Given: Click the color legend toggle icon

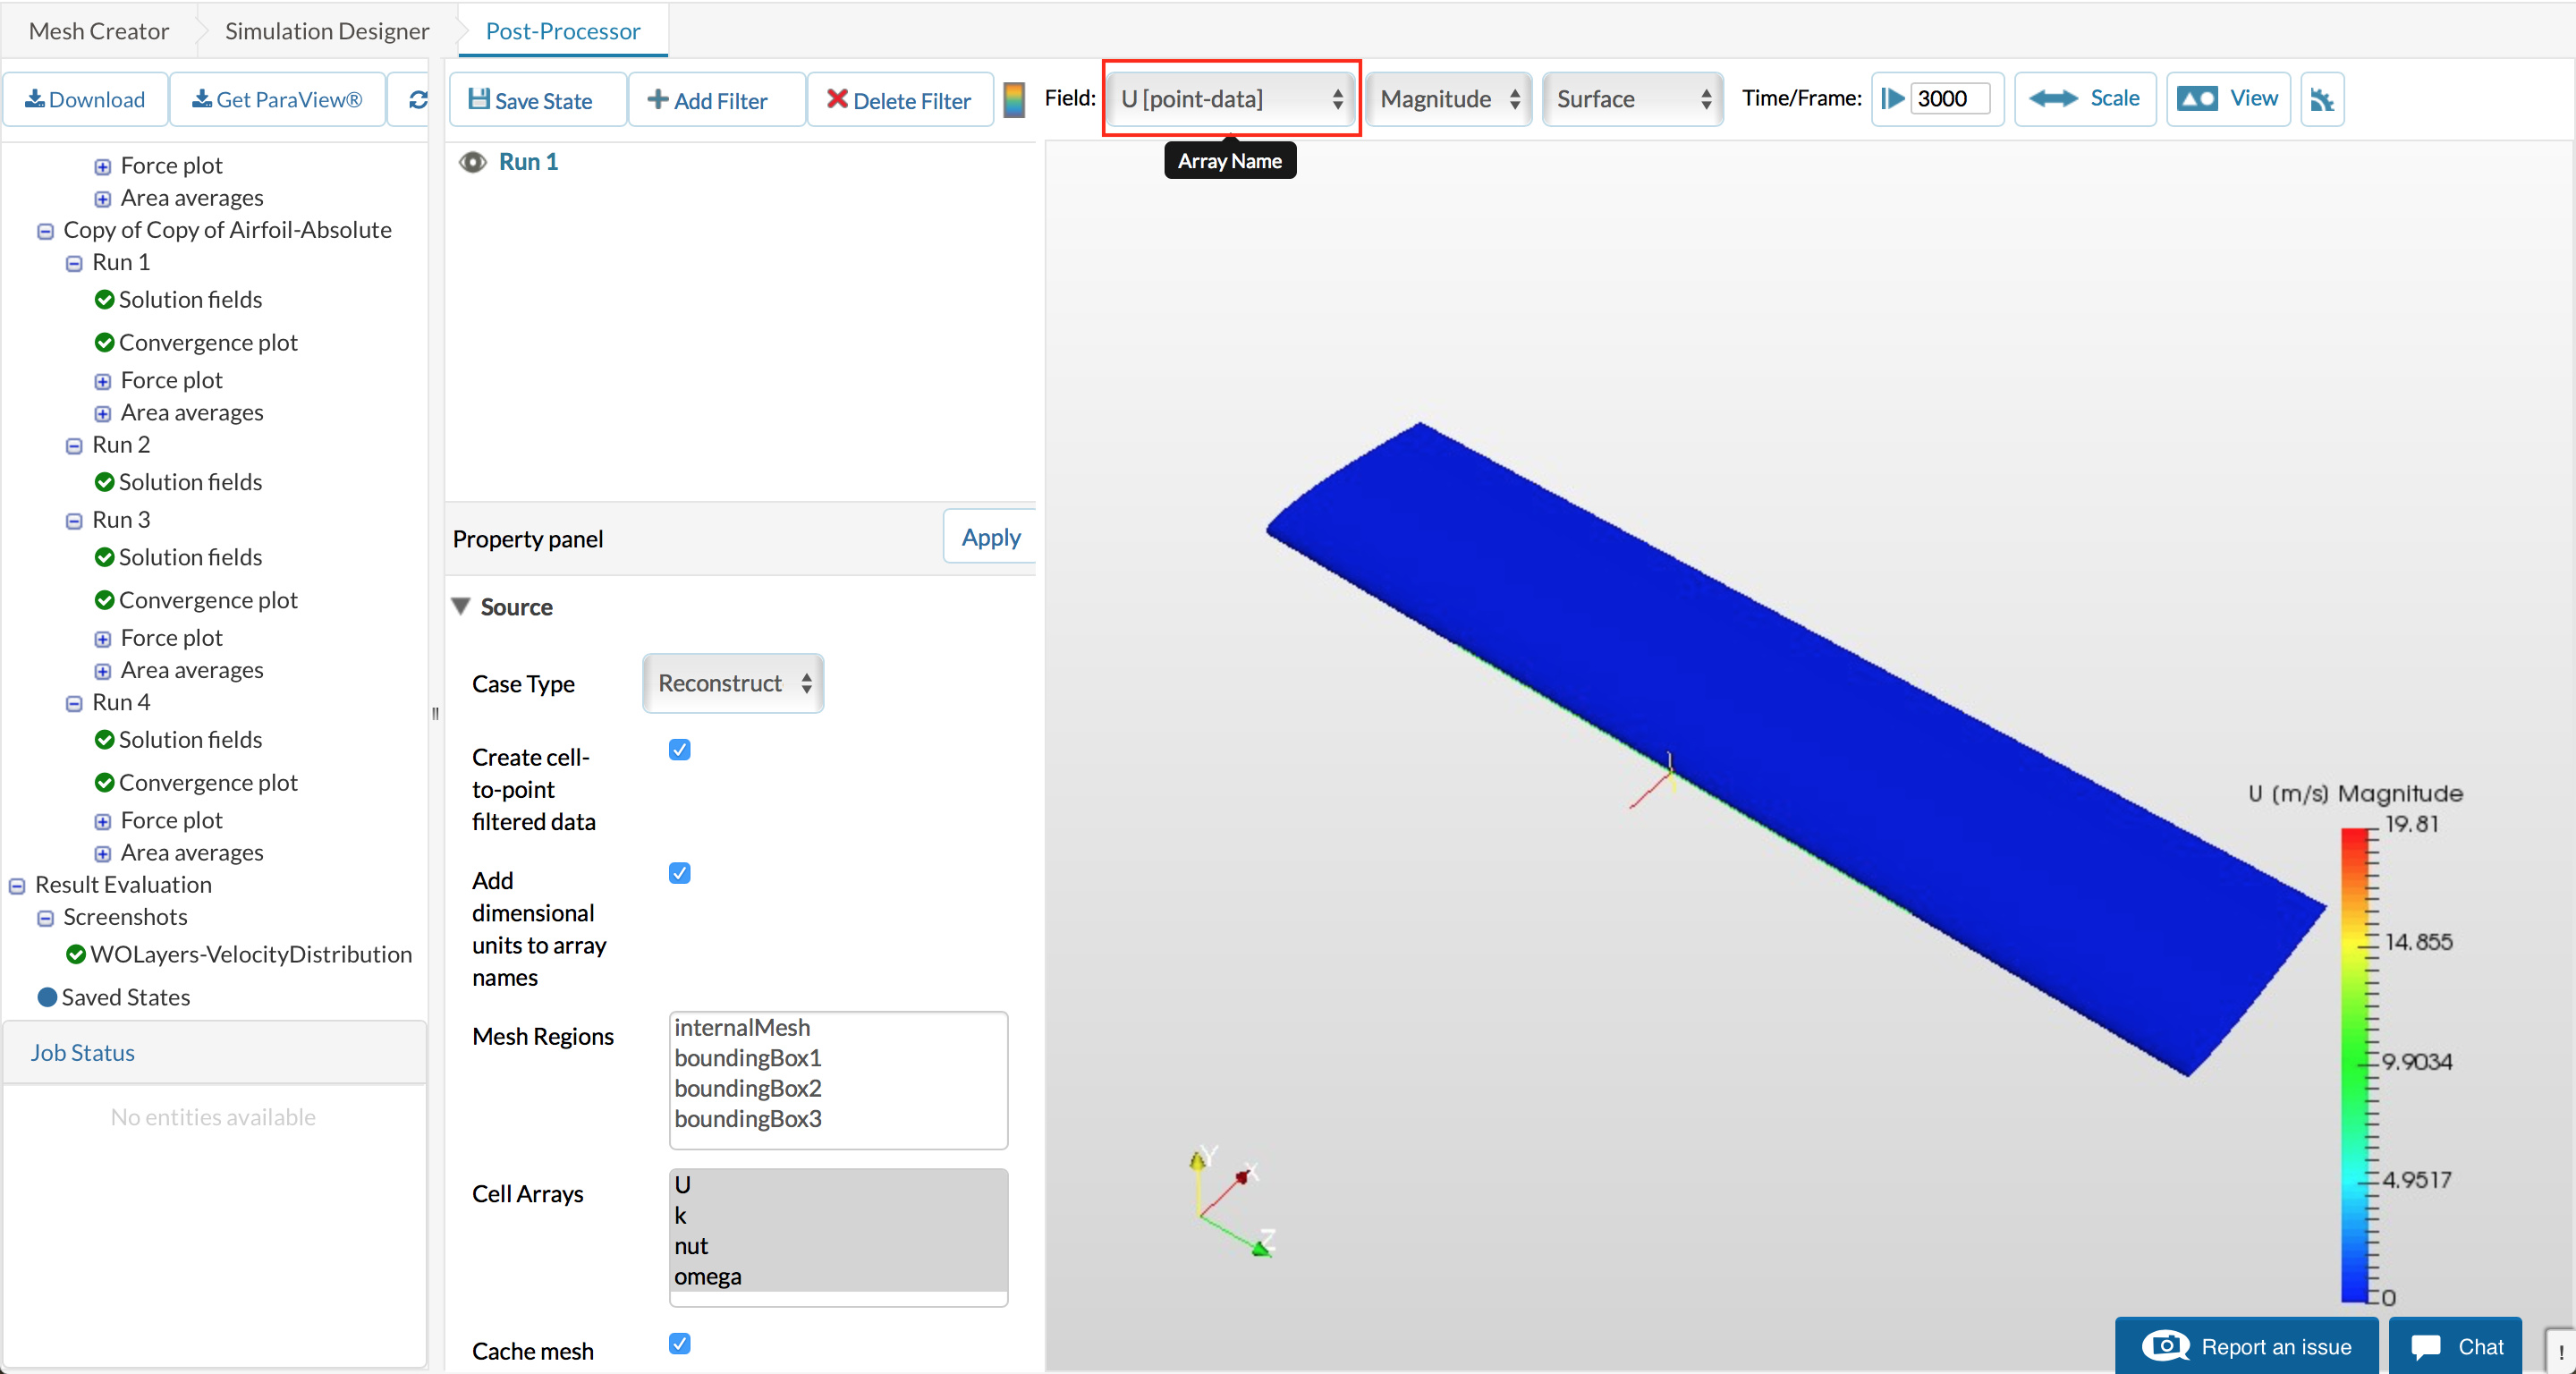Looking at the screenshot, I should click(1014, 100).
